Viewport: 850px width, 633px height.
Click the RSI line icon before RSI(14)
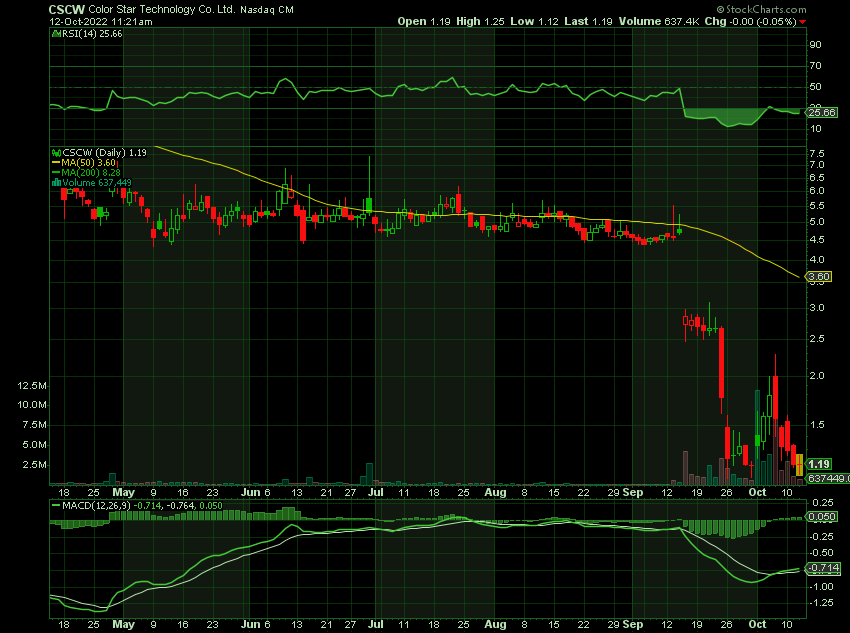click(56, 34)
